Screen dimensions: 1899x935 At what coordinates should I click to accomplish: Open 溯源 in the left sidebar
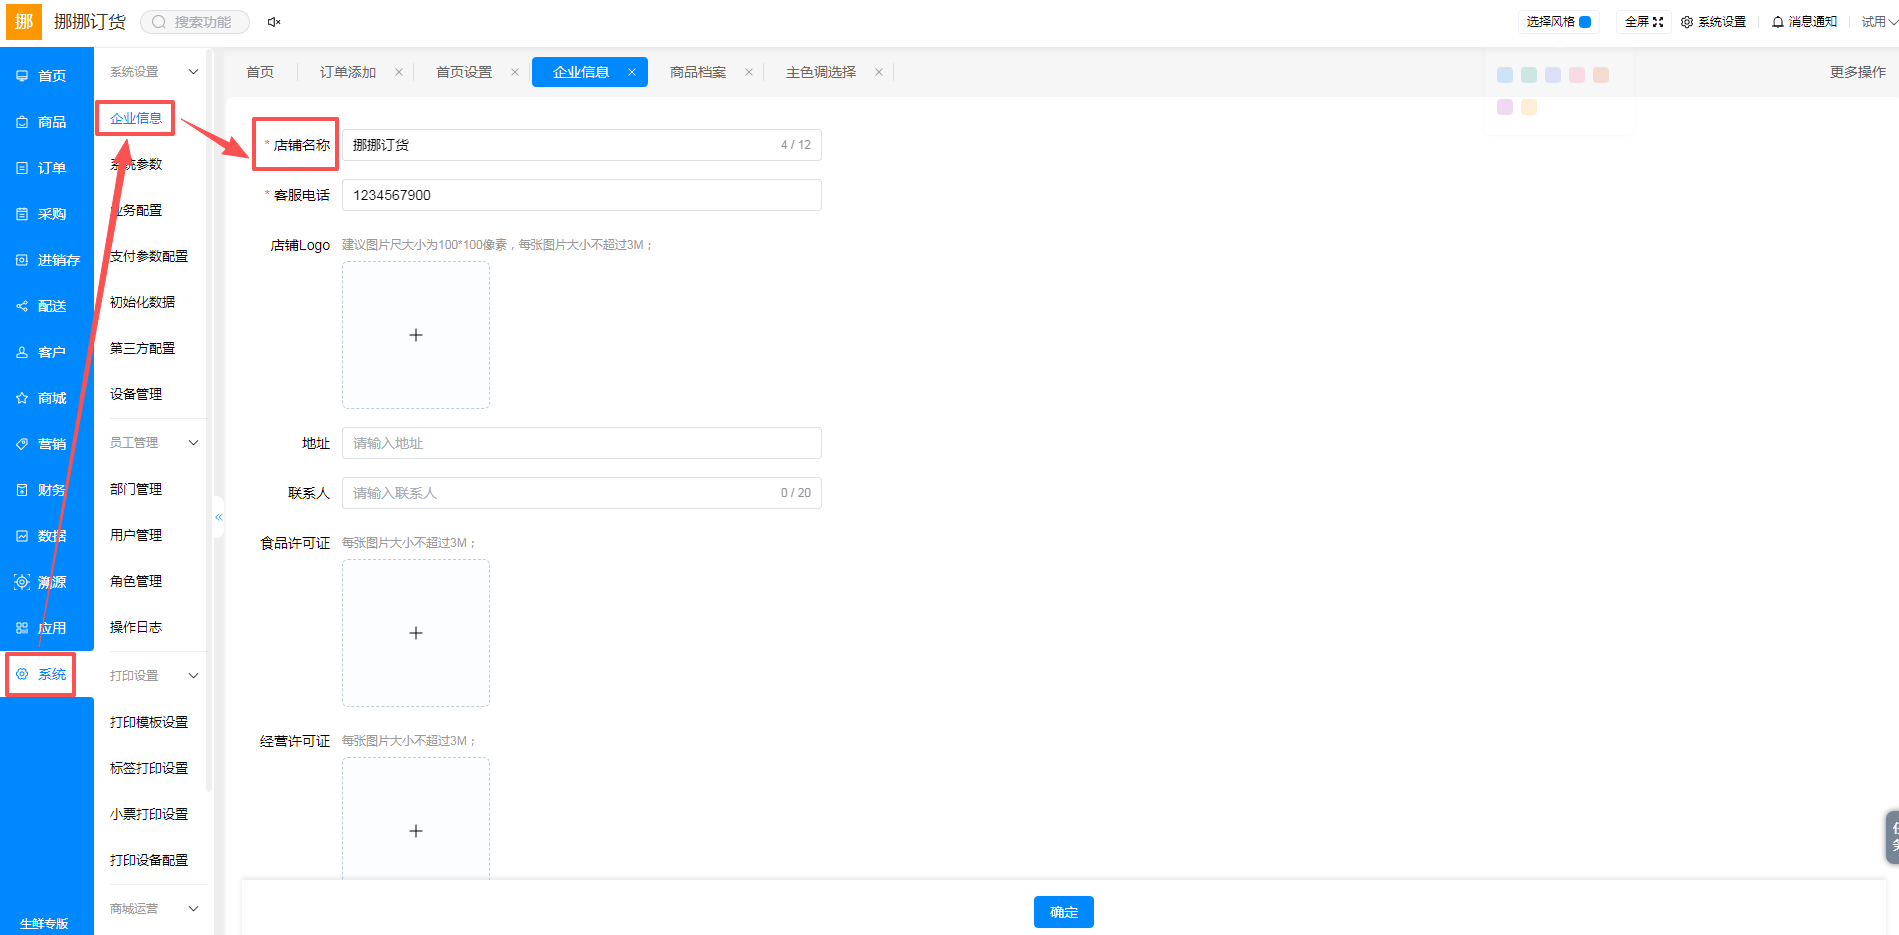tap(47, 582)
